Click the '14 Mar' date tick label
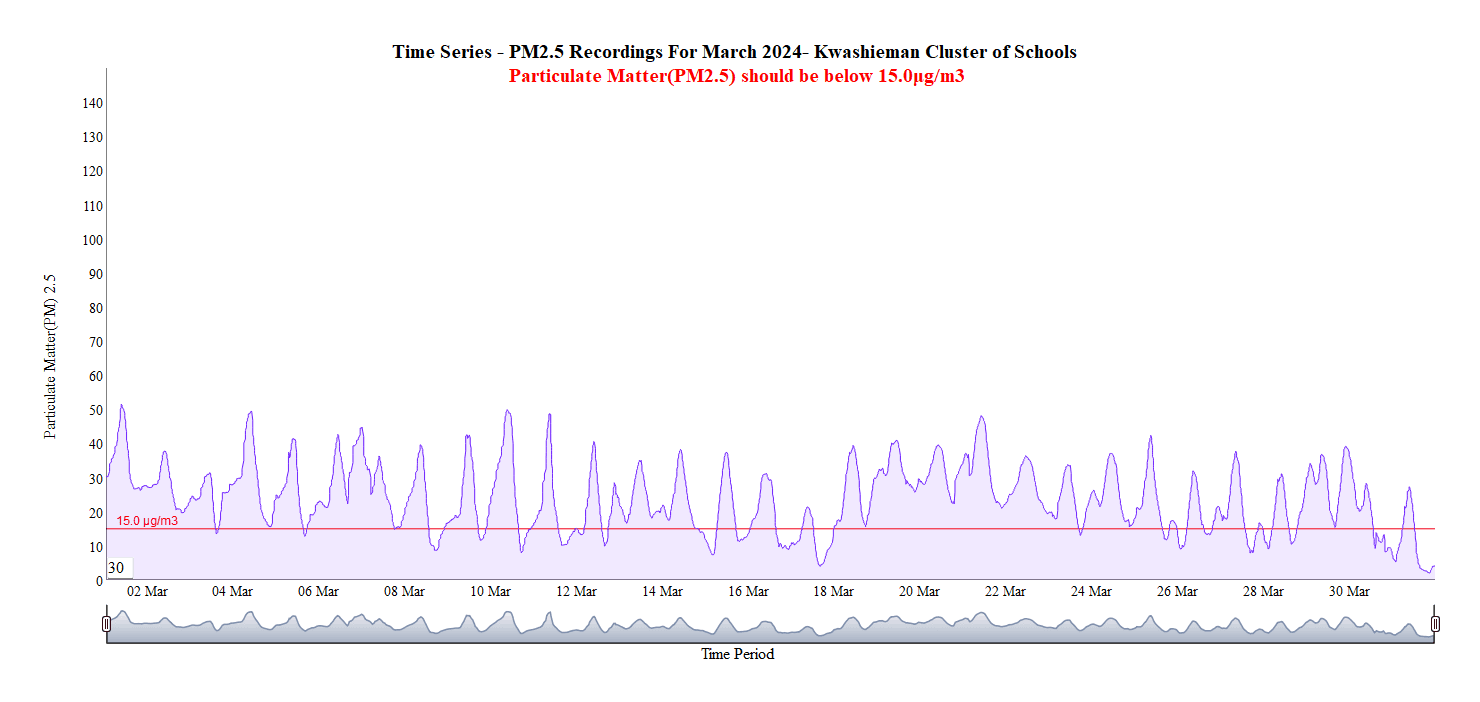Viewport: 1480px width, 702px height. [662, 592]
